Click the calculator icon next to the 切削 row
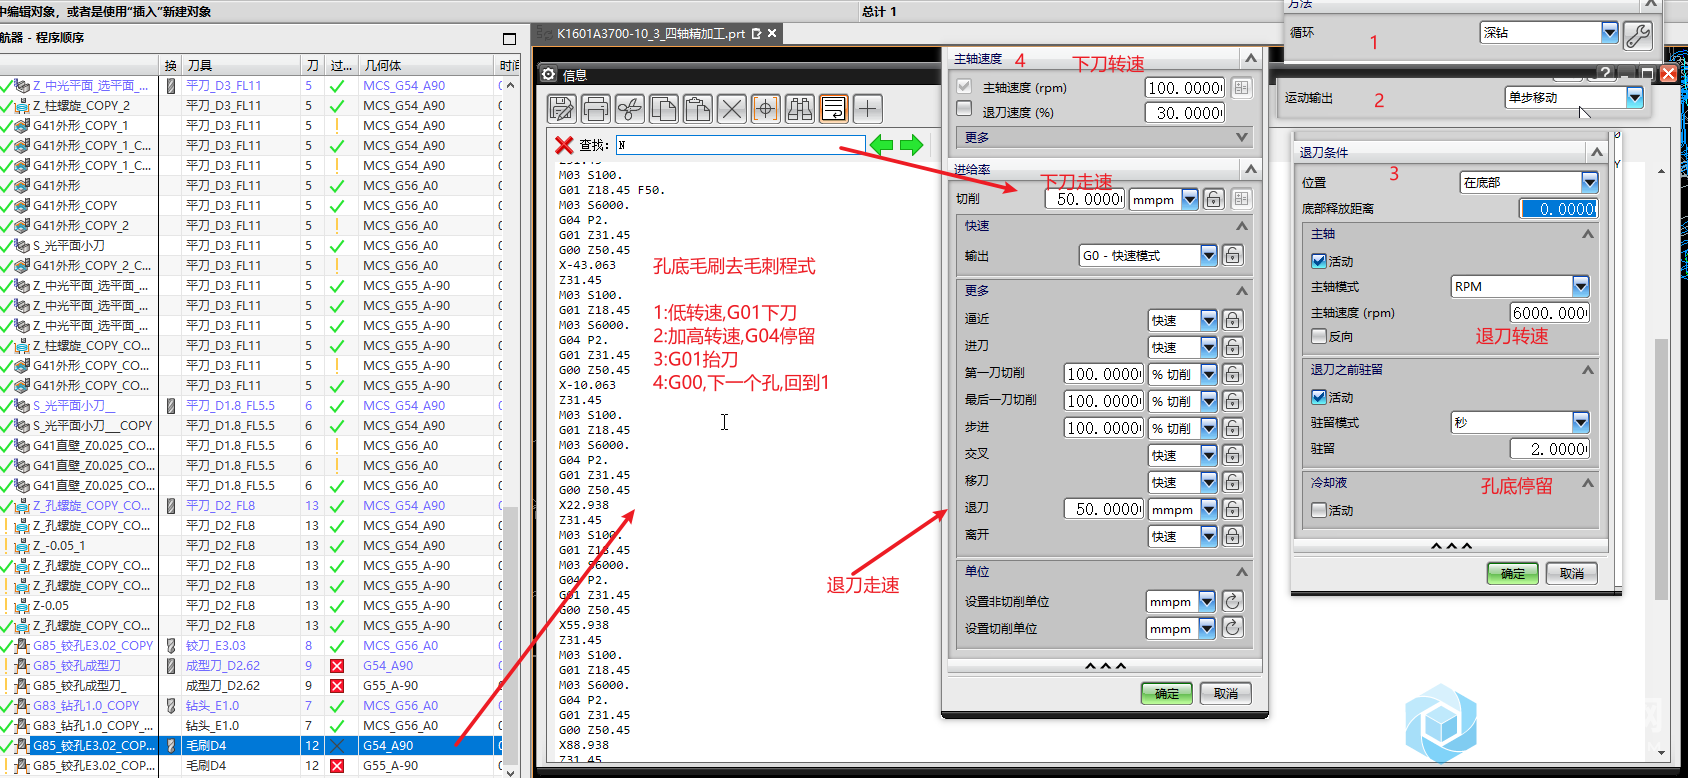The image size is (1688, 778). point(1241,199)
